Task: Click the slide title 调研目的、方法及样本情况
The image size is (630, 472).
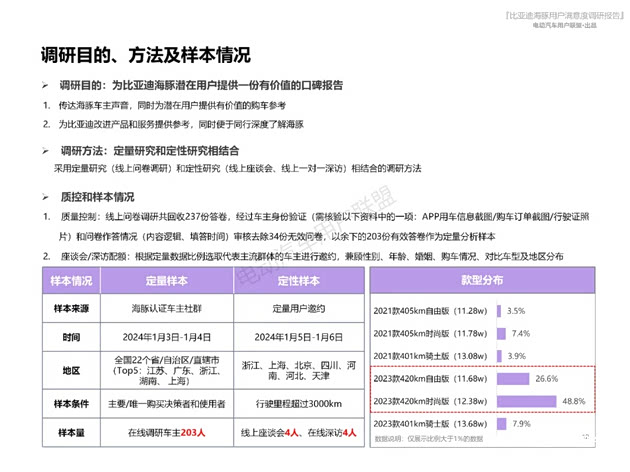Action: tap(146, 54)
